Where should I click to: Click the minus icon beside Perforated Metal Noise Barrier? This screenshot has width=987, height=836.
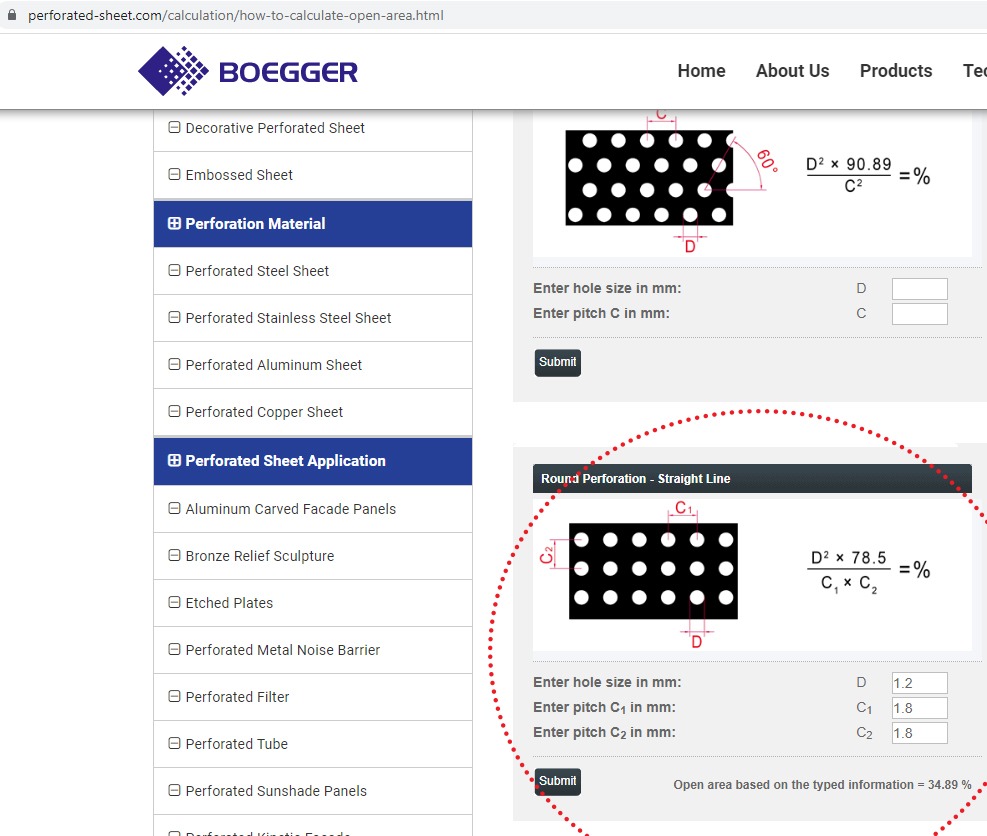click(174, 650)
